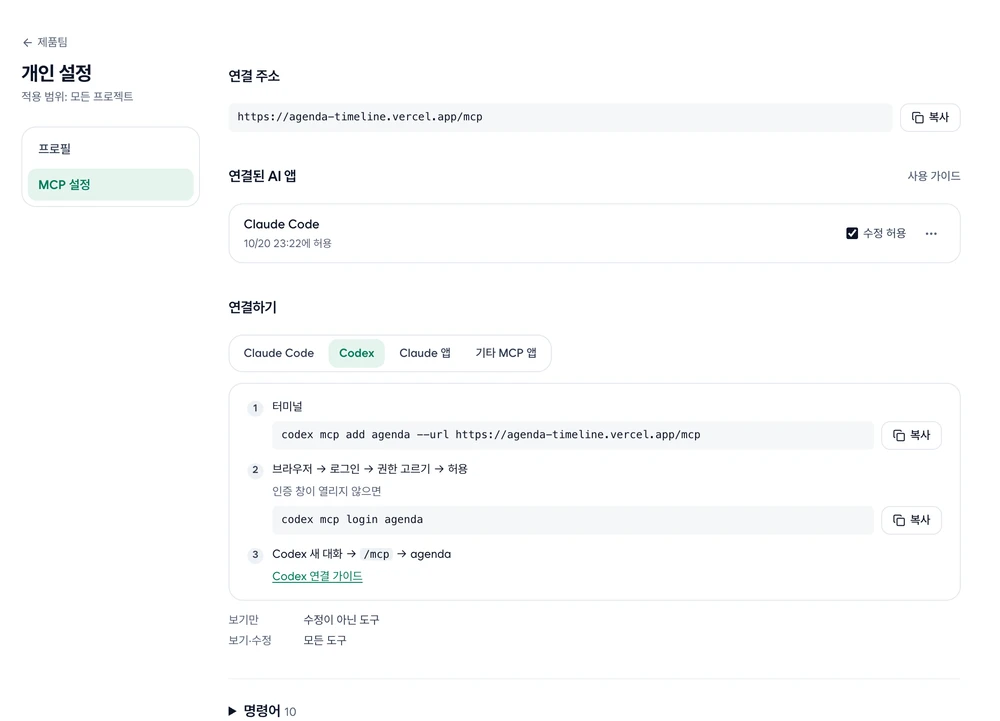
Task: Open the Codex 연결 가이드 link
Action: tap(317, 576)
